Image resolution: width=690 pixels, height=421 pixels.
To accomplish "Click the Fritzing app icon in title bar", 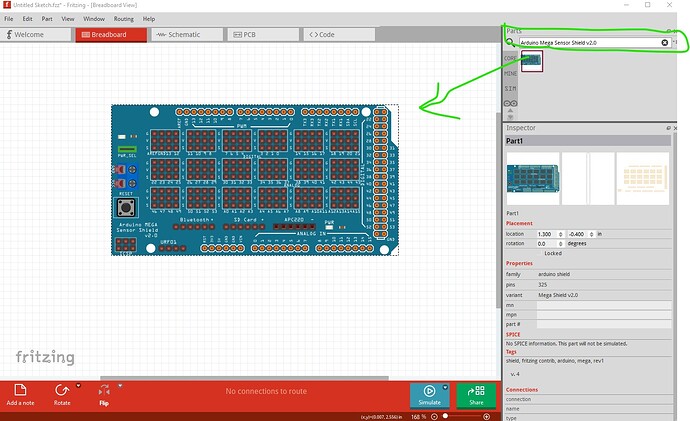I will 7,5.
